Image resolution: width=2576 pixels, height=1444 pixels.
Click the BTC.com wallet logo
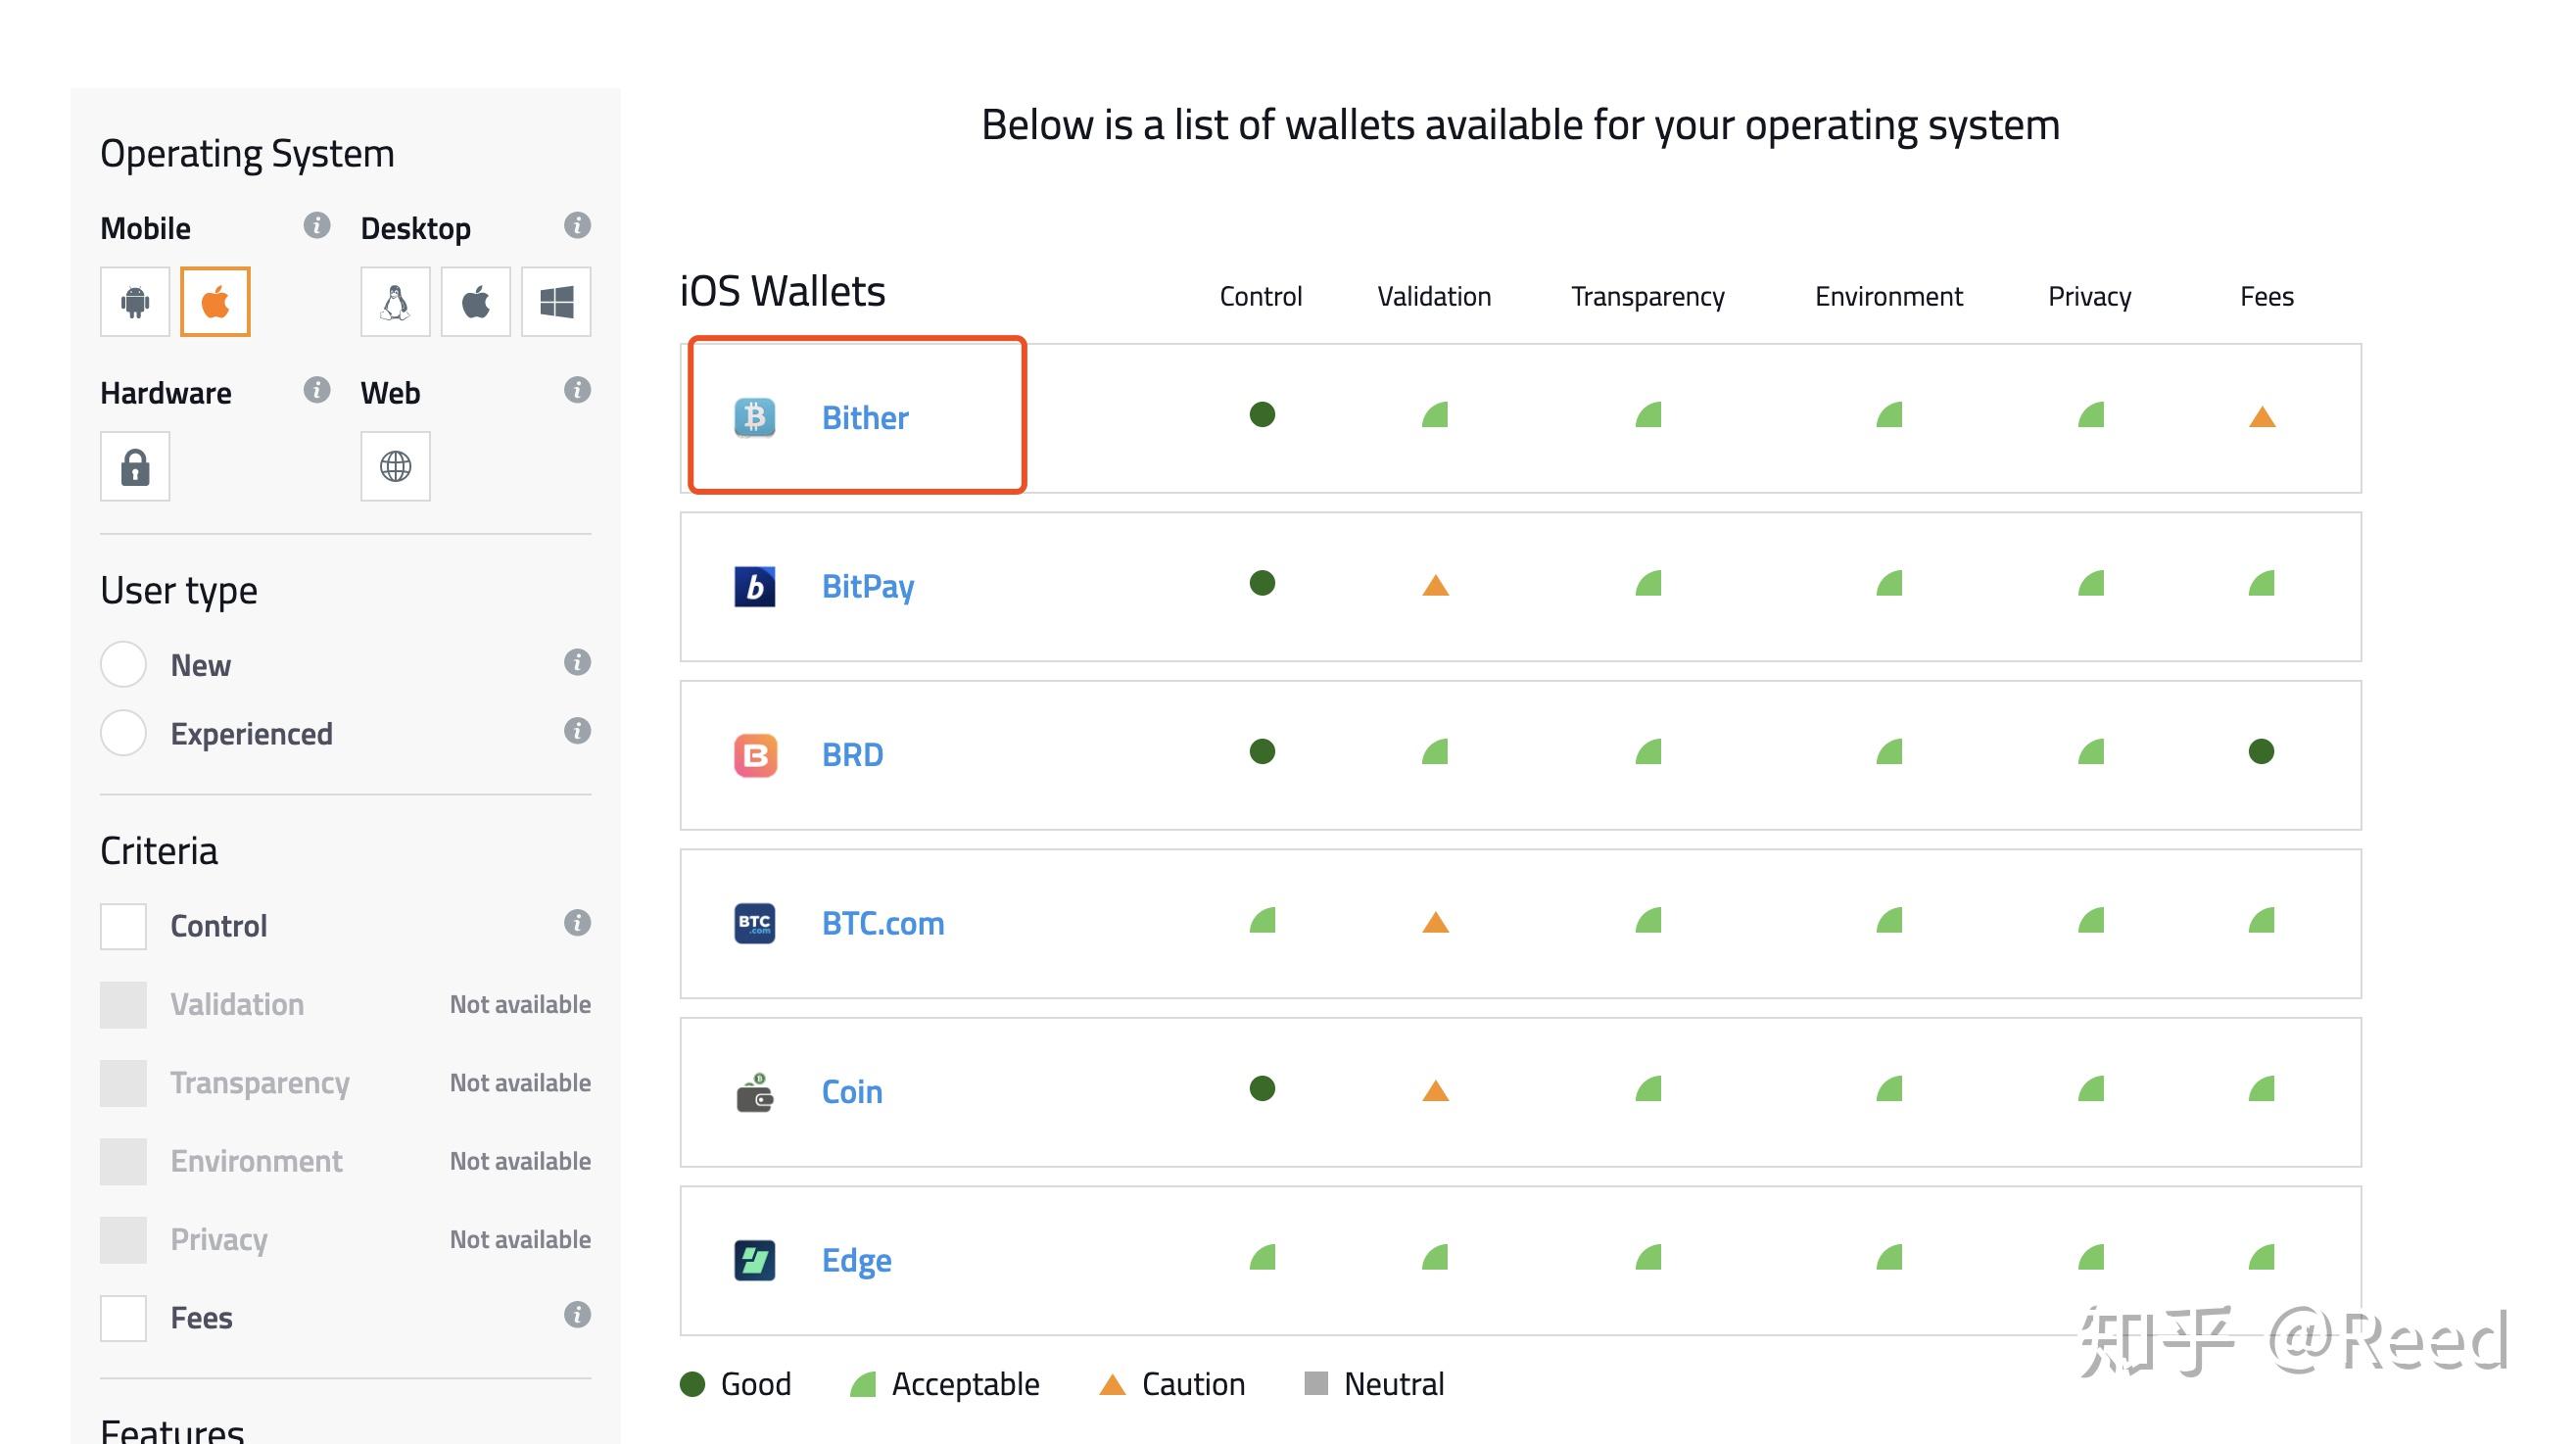pyautogui.click(x=755, y=924)
